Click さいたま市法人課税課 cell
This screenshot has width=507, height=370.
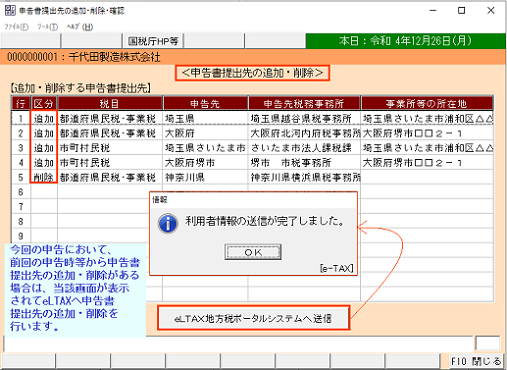pyautogui.click(x=304, y=148)
